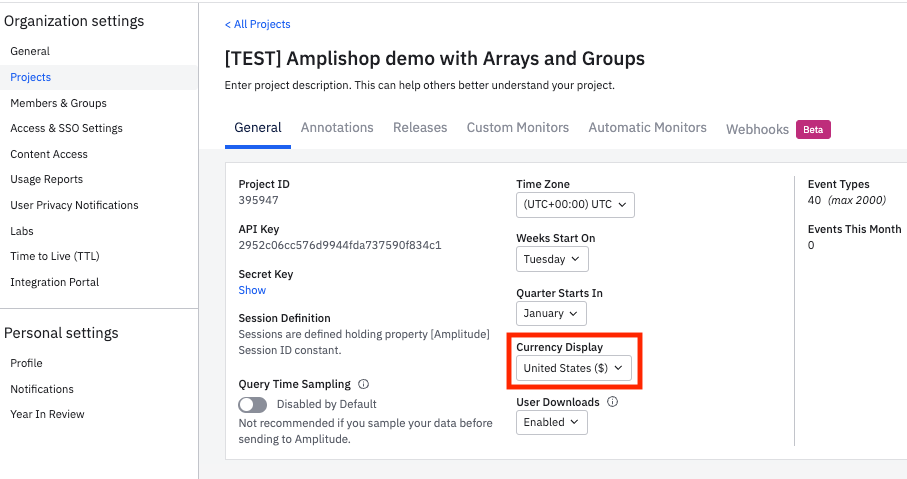Select the API Key value
The width and height of the screenshot is (907, 479).
340,245
